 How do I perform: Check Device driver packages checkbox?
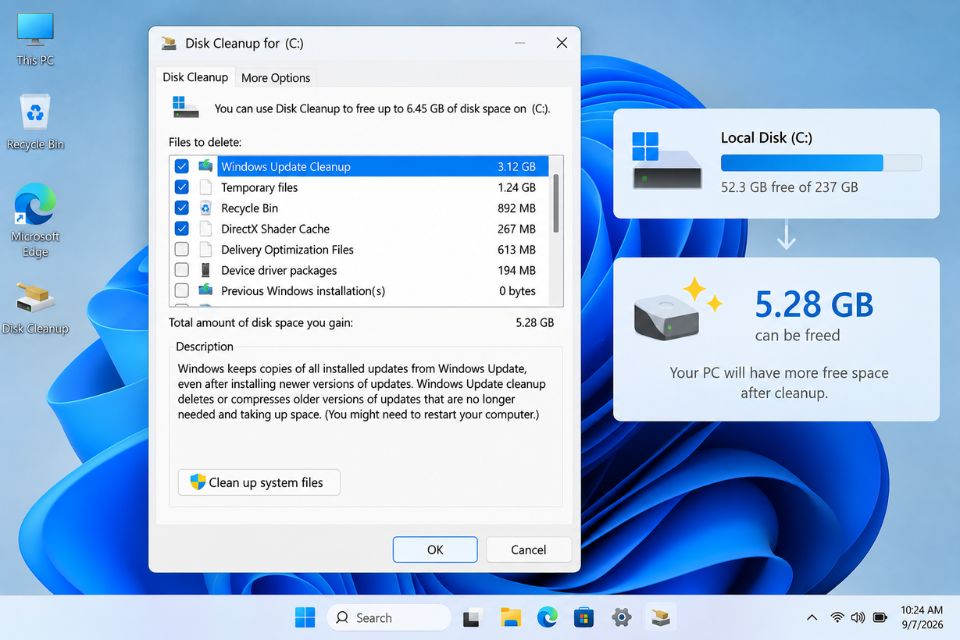click(x=182, y=270)
